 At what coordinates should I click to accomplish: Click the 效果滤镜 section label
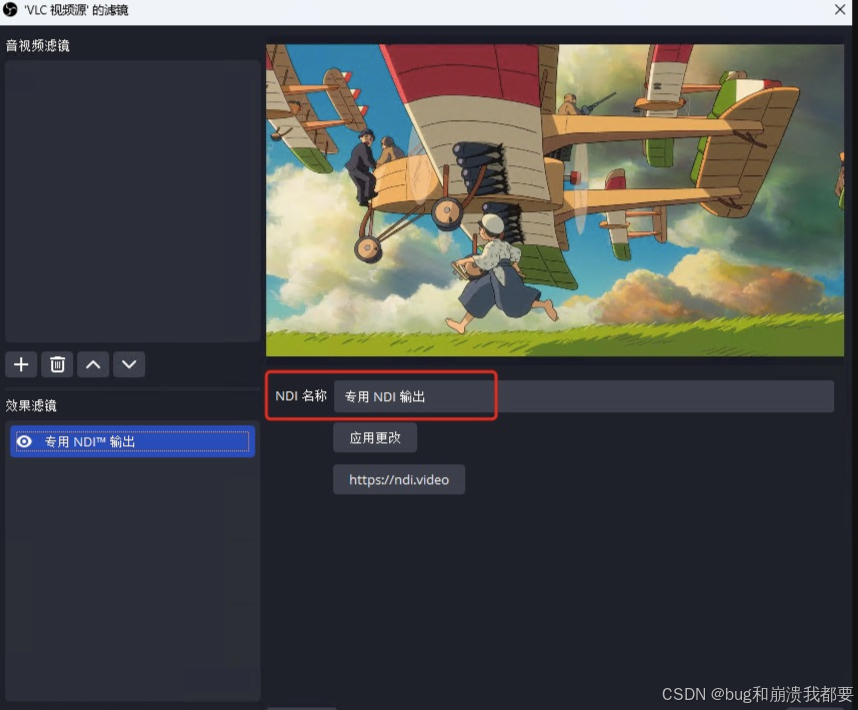(31, 405)
